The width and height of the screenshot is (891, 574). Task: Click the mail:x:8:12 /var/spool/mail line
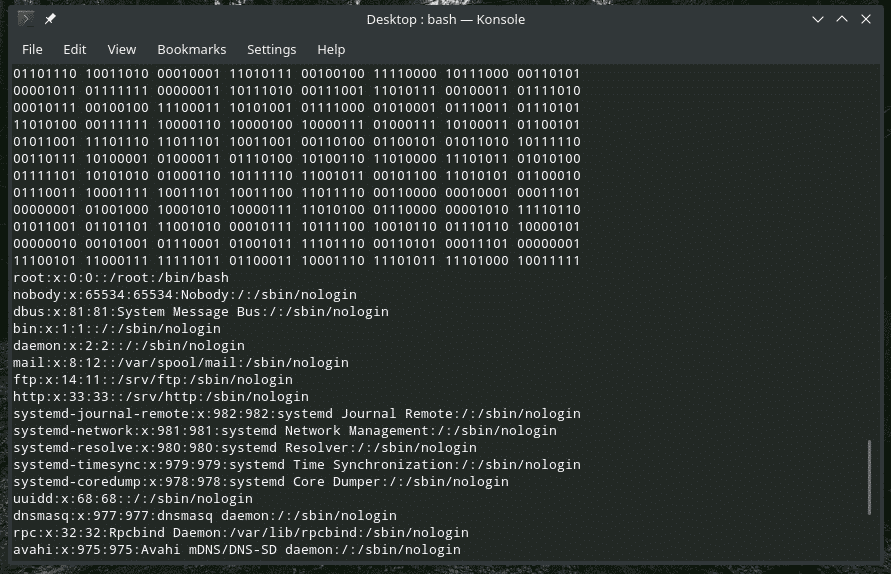(181, 363)
